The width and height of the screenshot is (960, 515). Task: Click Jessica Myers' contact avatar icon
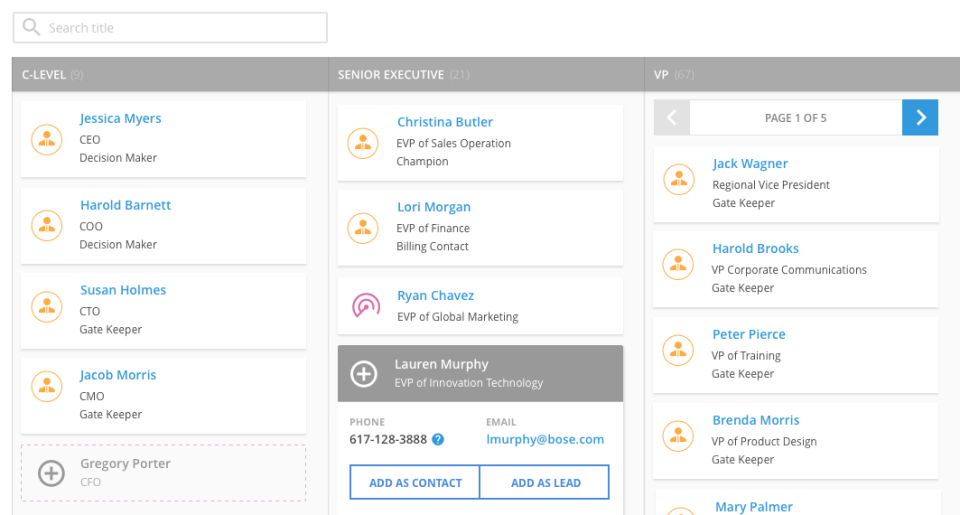[x=47, y=140]
